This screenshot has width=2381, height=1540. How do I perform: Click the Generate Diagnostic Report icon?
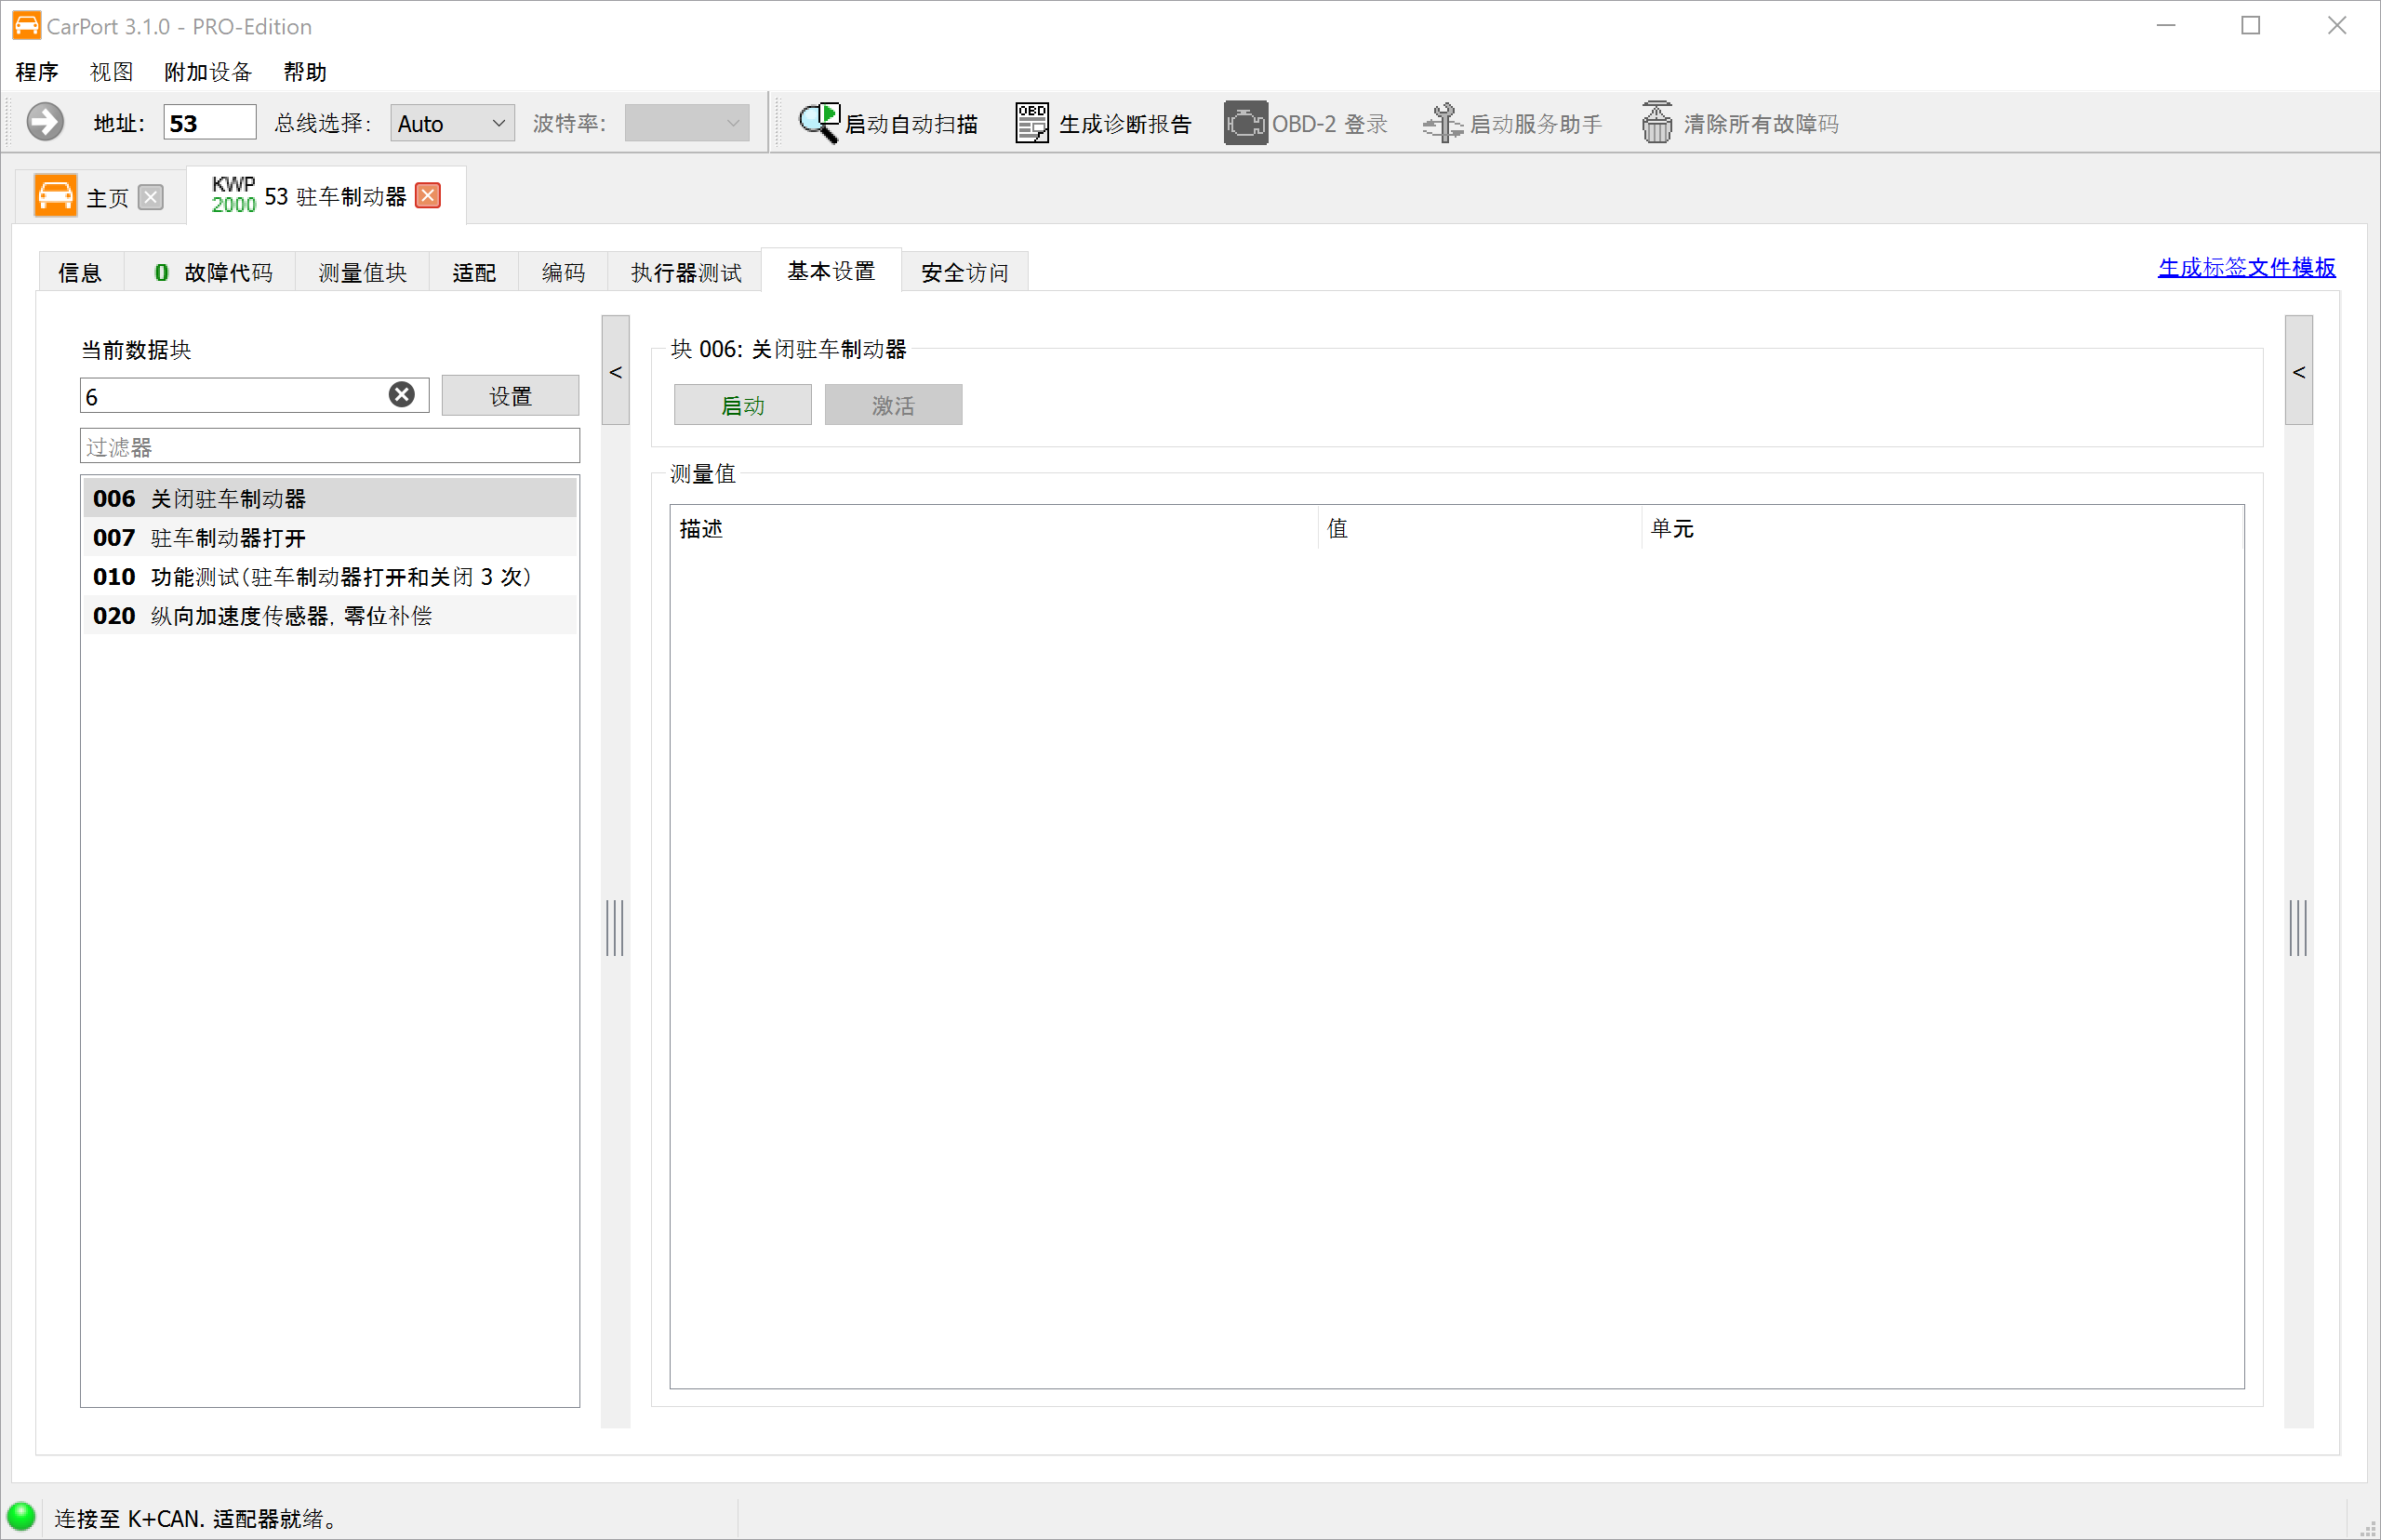click(x=1032, y=122)
